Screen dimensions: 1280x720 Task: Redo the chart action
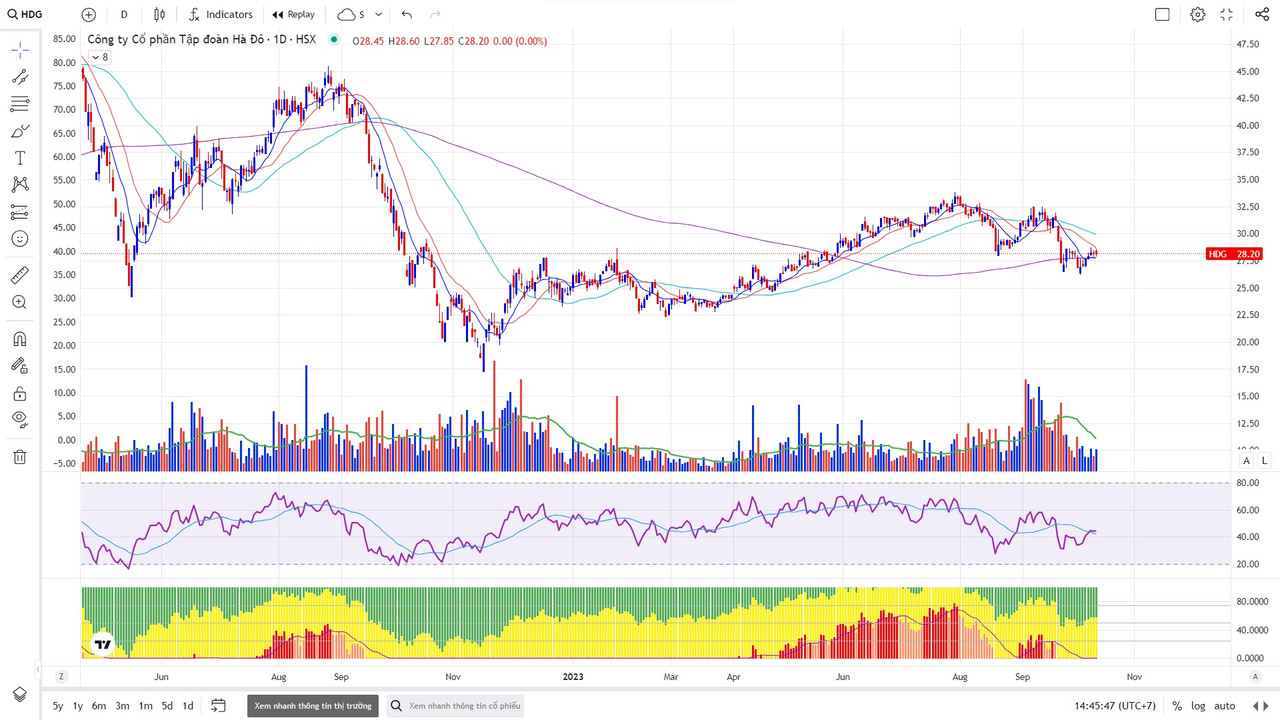[435, 14]
